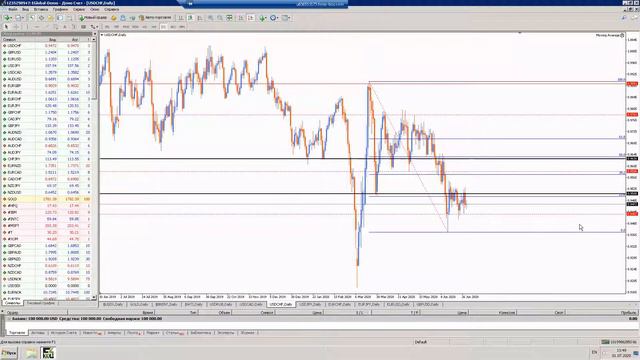Screen dimensions: 640x360
Task: Switch to the GOLD,Daily chart tab
Action: (139, 304)
